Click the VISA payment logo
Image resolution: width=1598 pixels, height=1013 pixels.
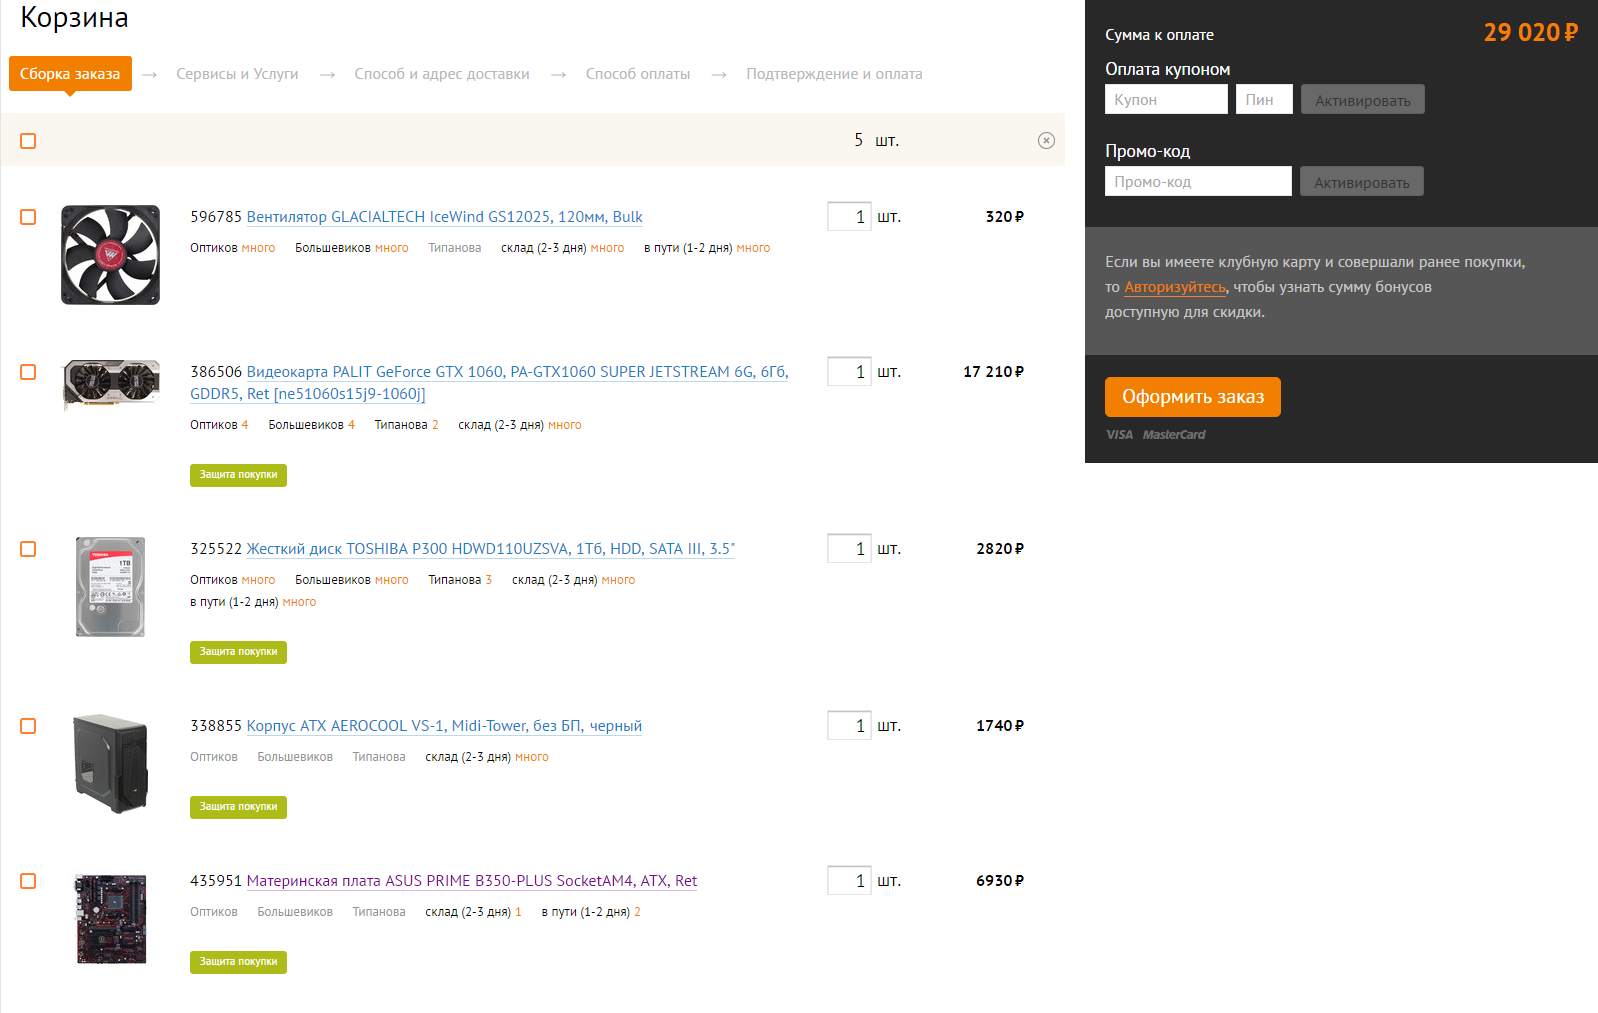(x=1120, y=435)
